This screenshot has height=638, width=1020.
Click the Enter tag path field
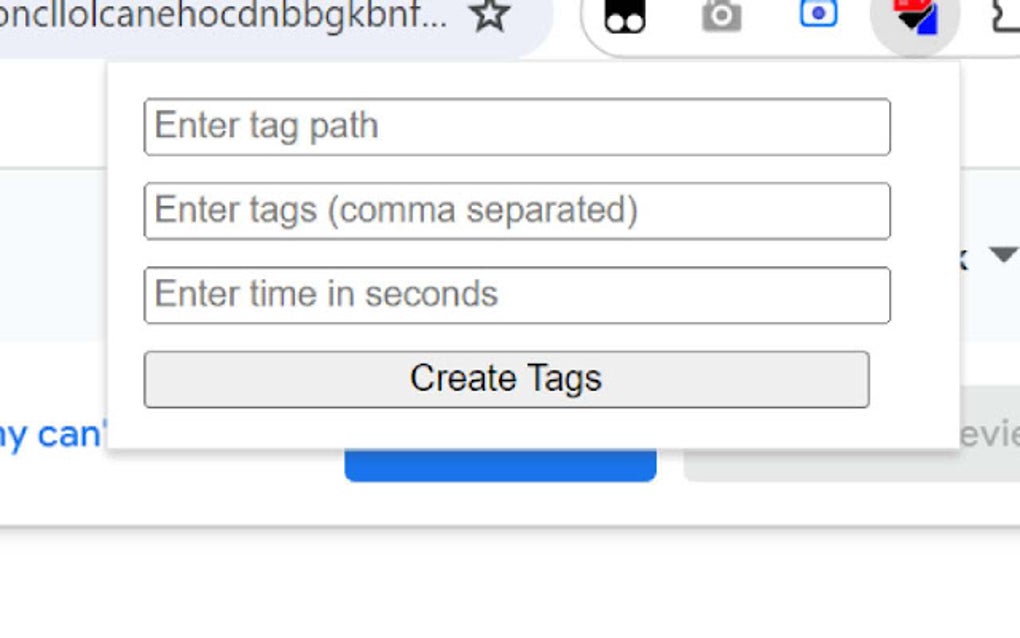point(517,126)
